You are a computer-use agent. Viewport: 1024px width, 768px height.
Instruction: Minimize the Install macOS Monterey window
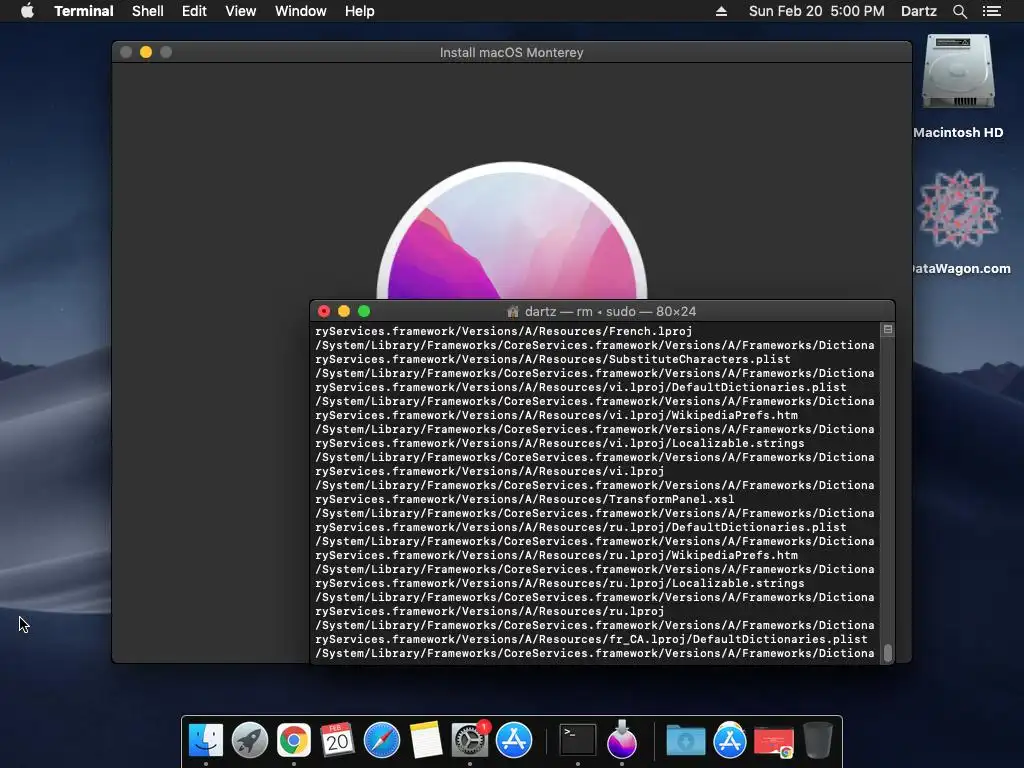tap(146, 52)
